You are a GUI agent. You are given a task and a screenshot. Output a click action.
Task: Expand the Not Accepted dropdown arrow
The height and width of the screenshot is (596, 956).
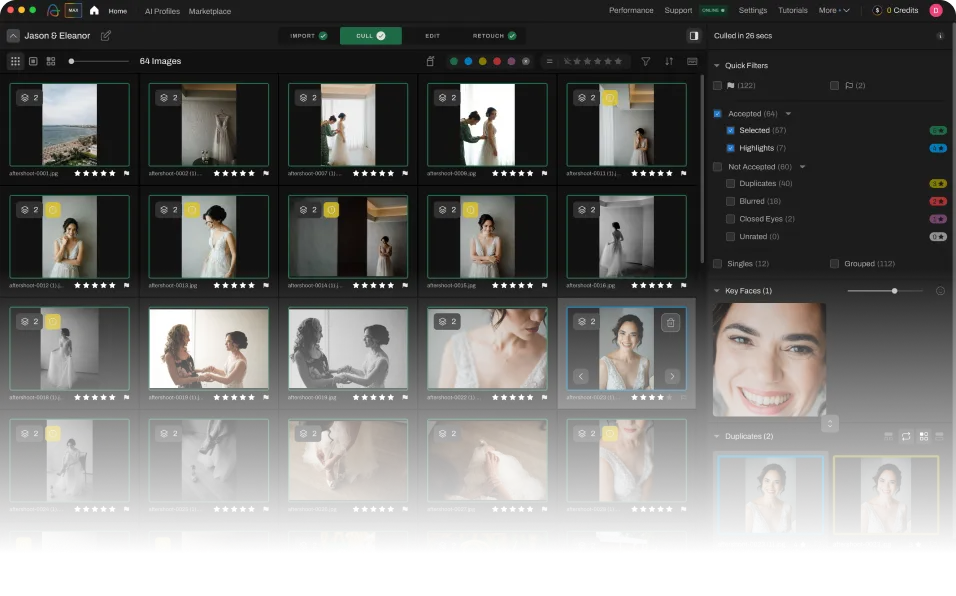[802, 166]
